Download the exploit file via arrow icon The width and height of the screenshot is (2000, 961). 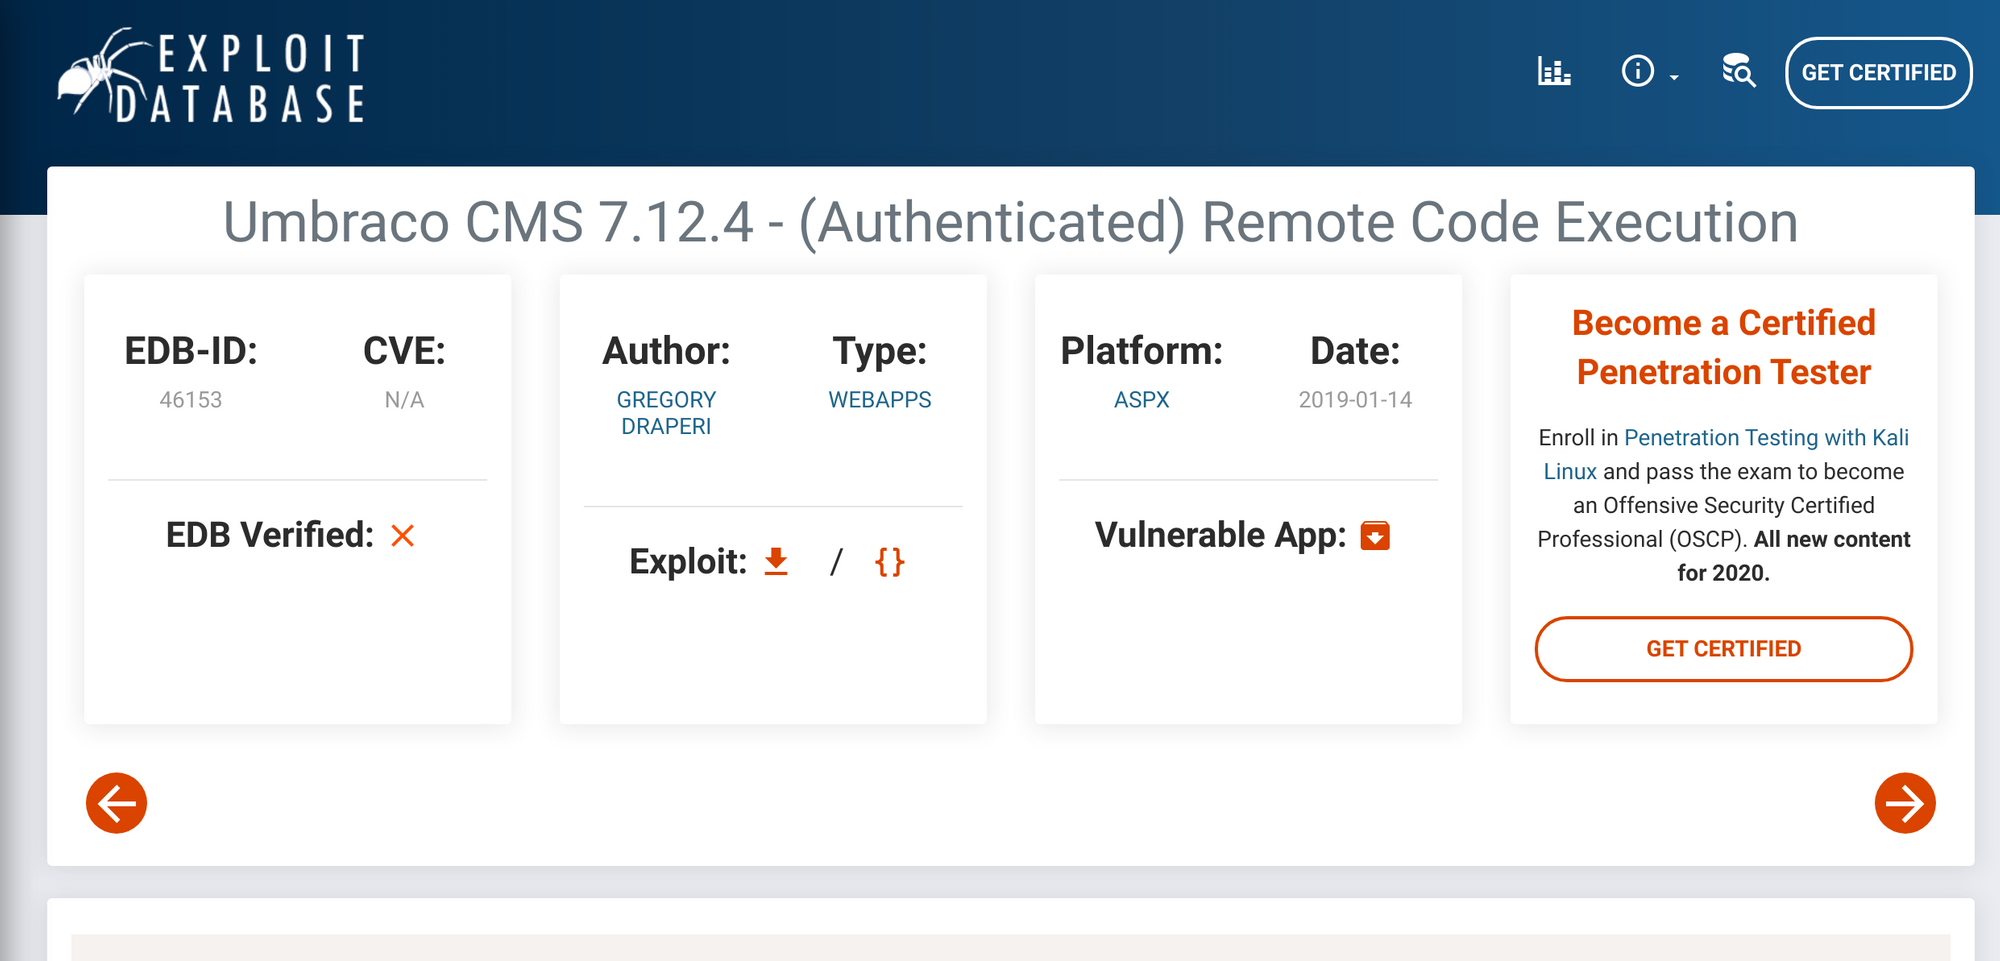click(x=776, y=562)
